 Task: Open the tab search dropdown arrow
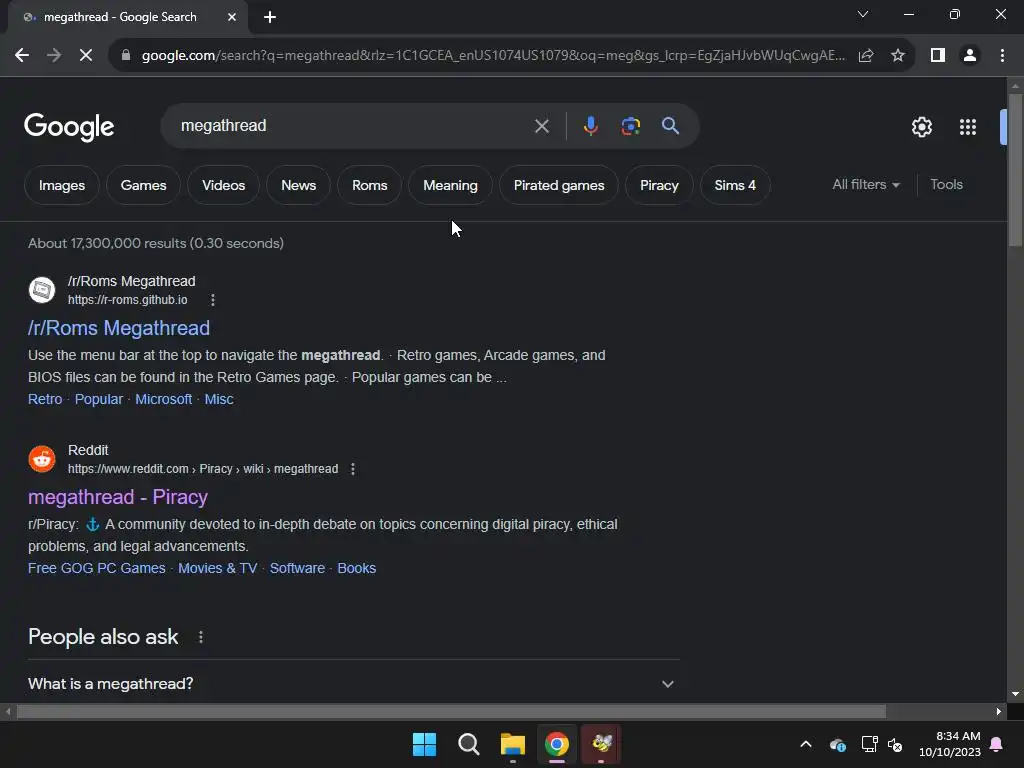click(x=863, y=14)
